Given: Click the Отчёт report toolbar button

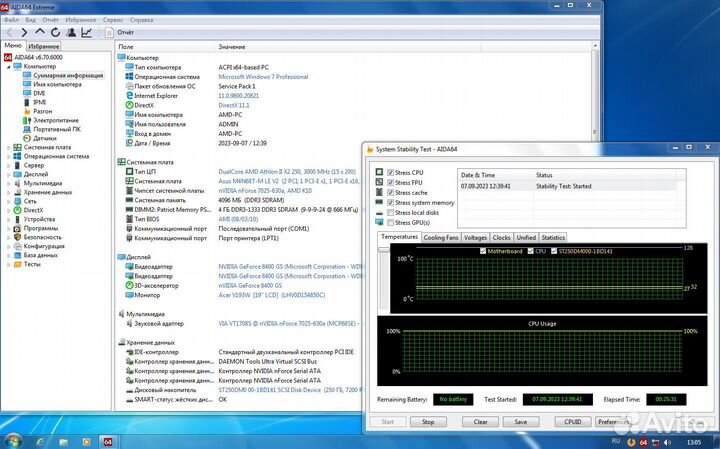Looking at the screenshot, I should [120, 32].
